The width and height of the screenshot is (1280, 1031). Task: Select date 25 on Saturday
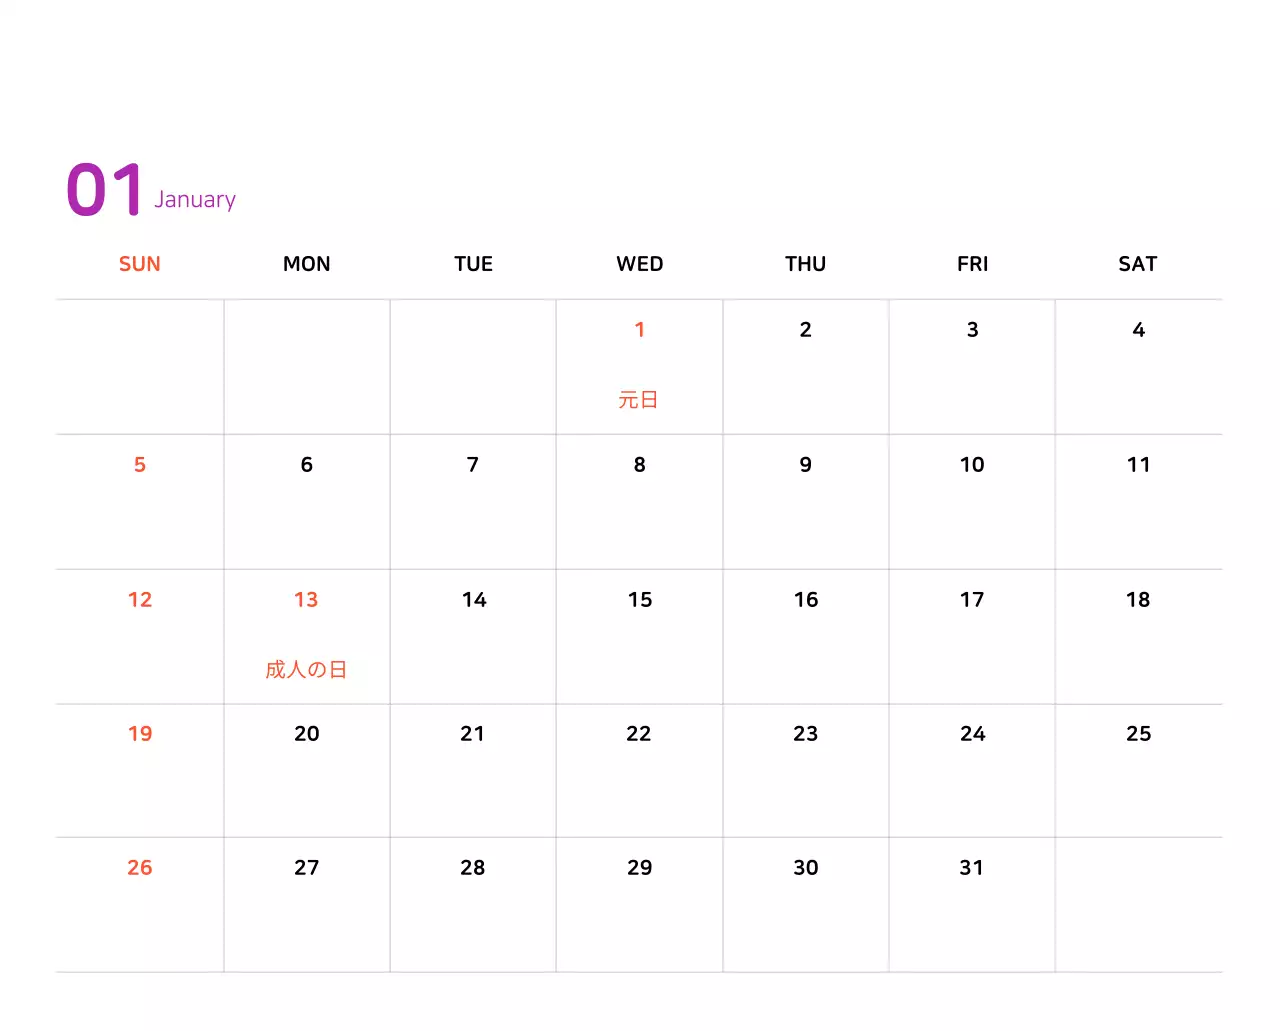click(x=1138, y=734)
